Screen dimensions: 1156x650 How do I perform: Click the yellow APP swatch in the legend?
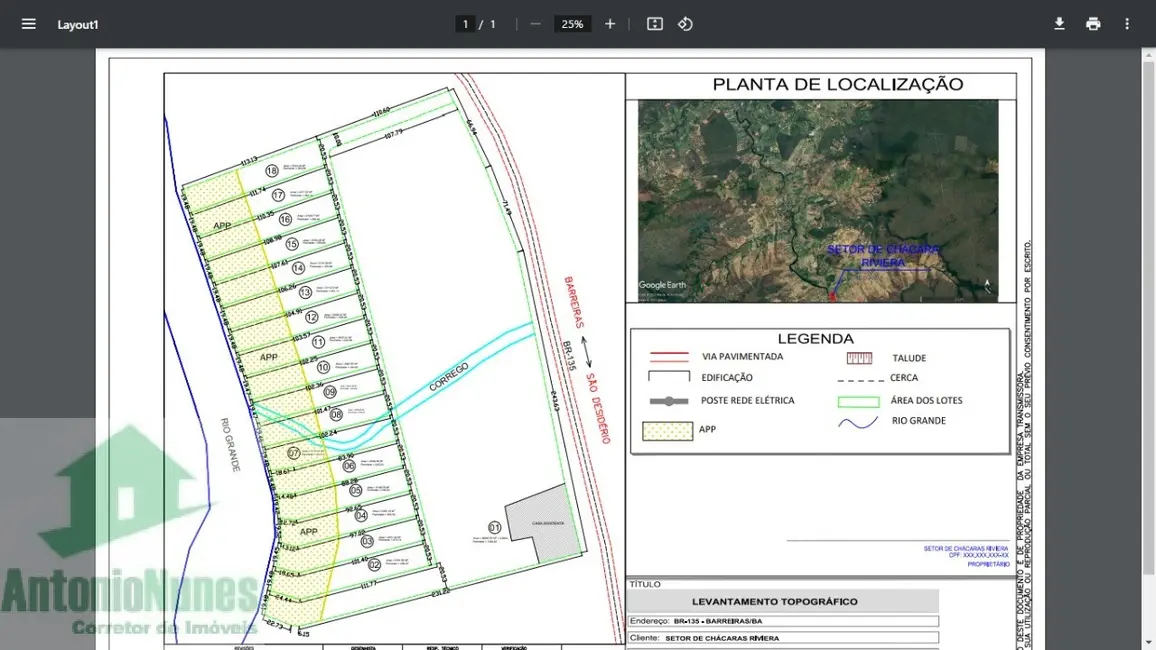pyautogui.click(x=667, y=431)
